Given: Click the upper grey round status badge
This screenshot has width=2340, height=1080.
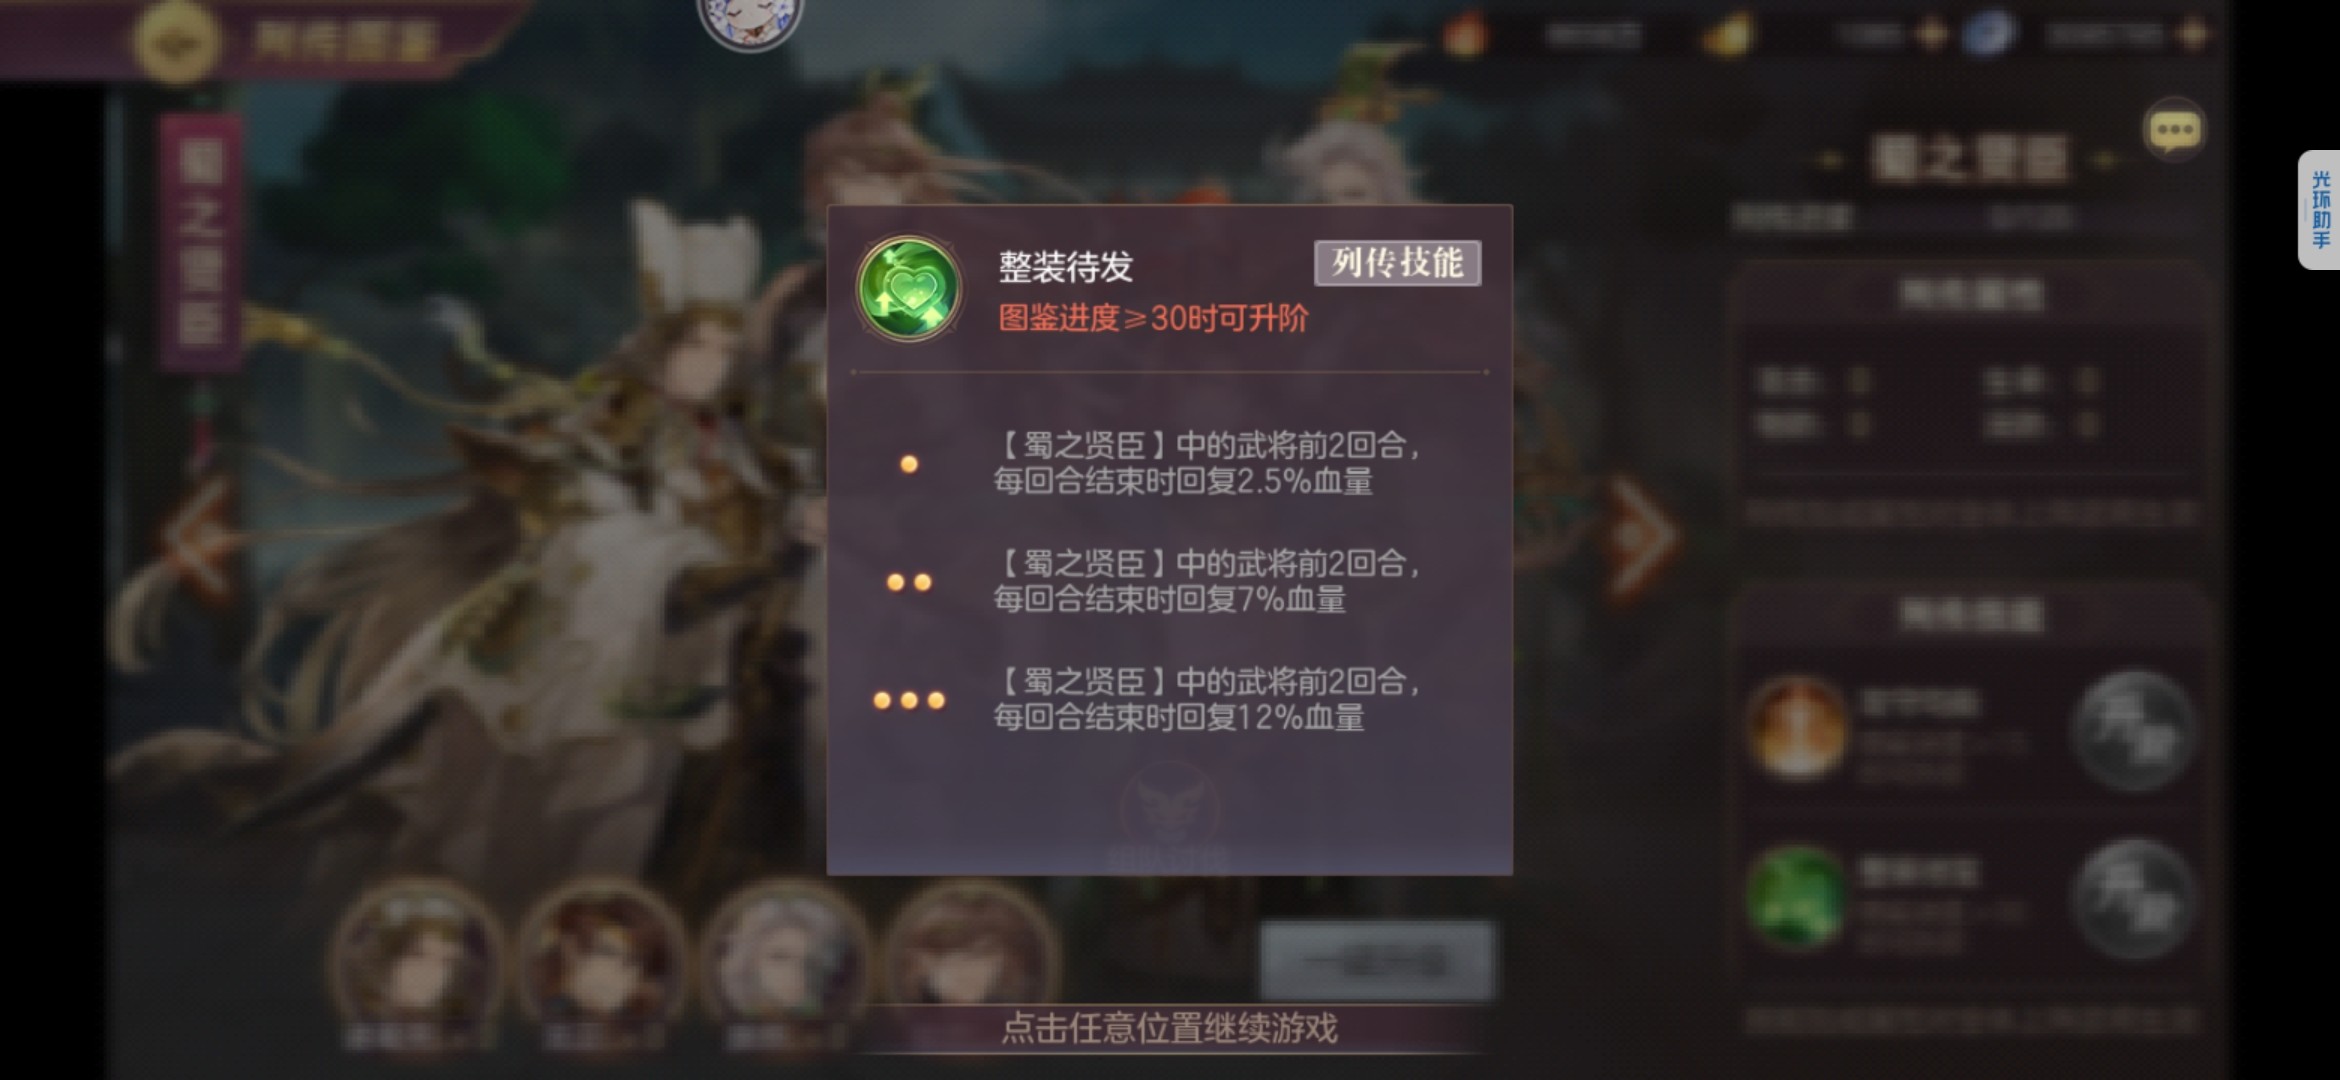Looking at the screenshot, I should coord(2132,731).
